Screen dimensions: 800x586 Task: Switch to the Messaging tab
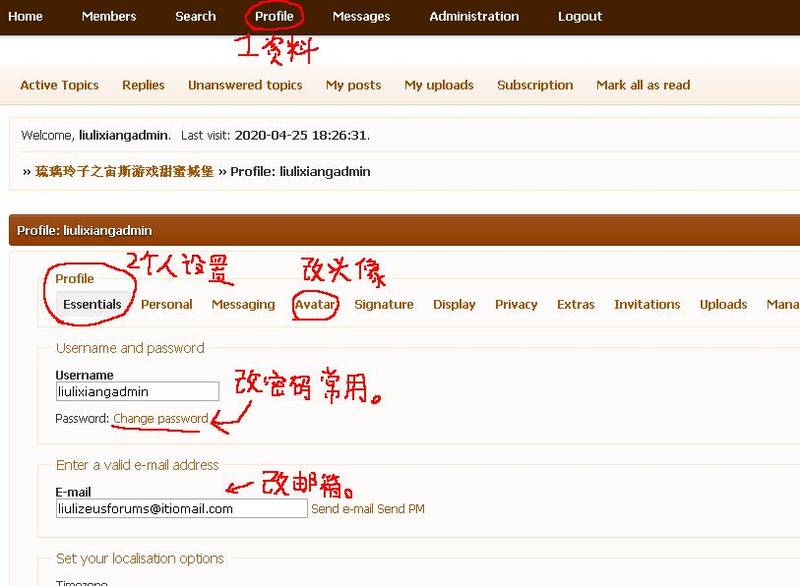coord(243,304)
